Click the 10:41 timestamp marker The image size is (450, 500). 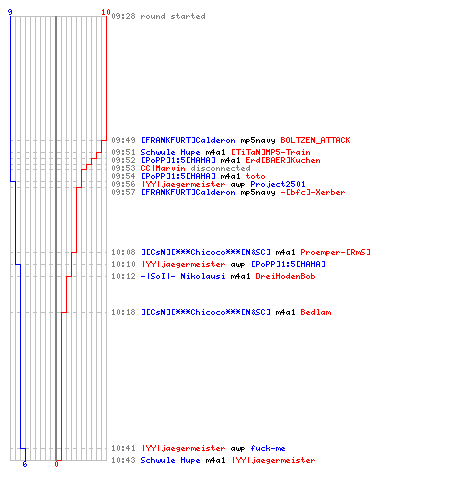pyautogui.click(x=123, y=448)
